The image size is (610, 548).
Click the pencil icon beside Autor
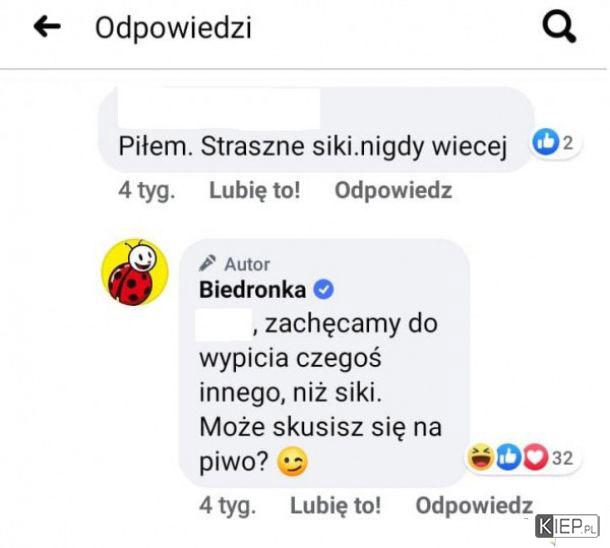click(x=207, y=263)
